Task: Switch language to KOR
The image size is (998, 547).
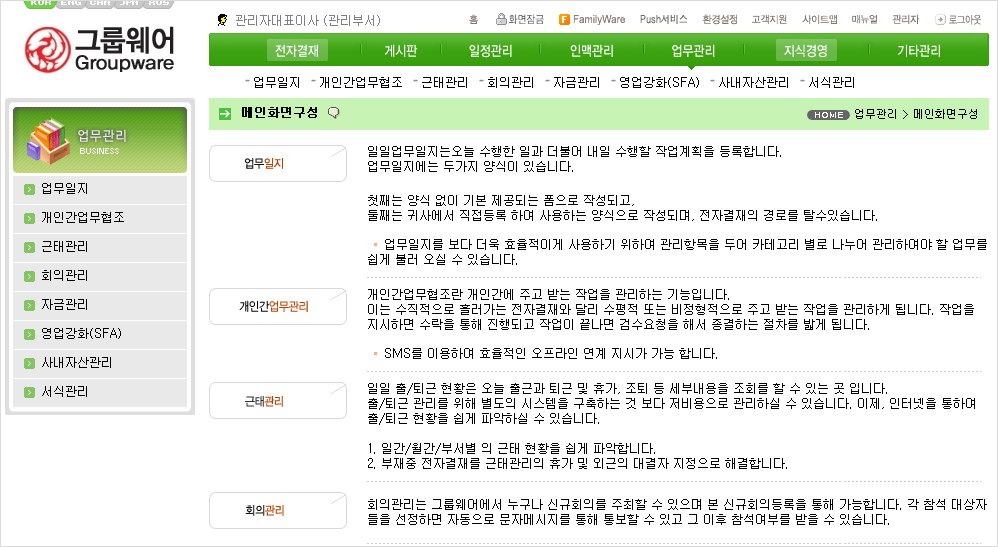Action: pyautogui.click(x=41, y=3)
